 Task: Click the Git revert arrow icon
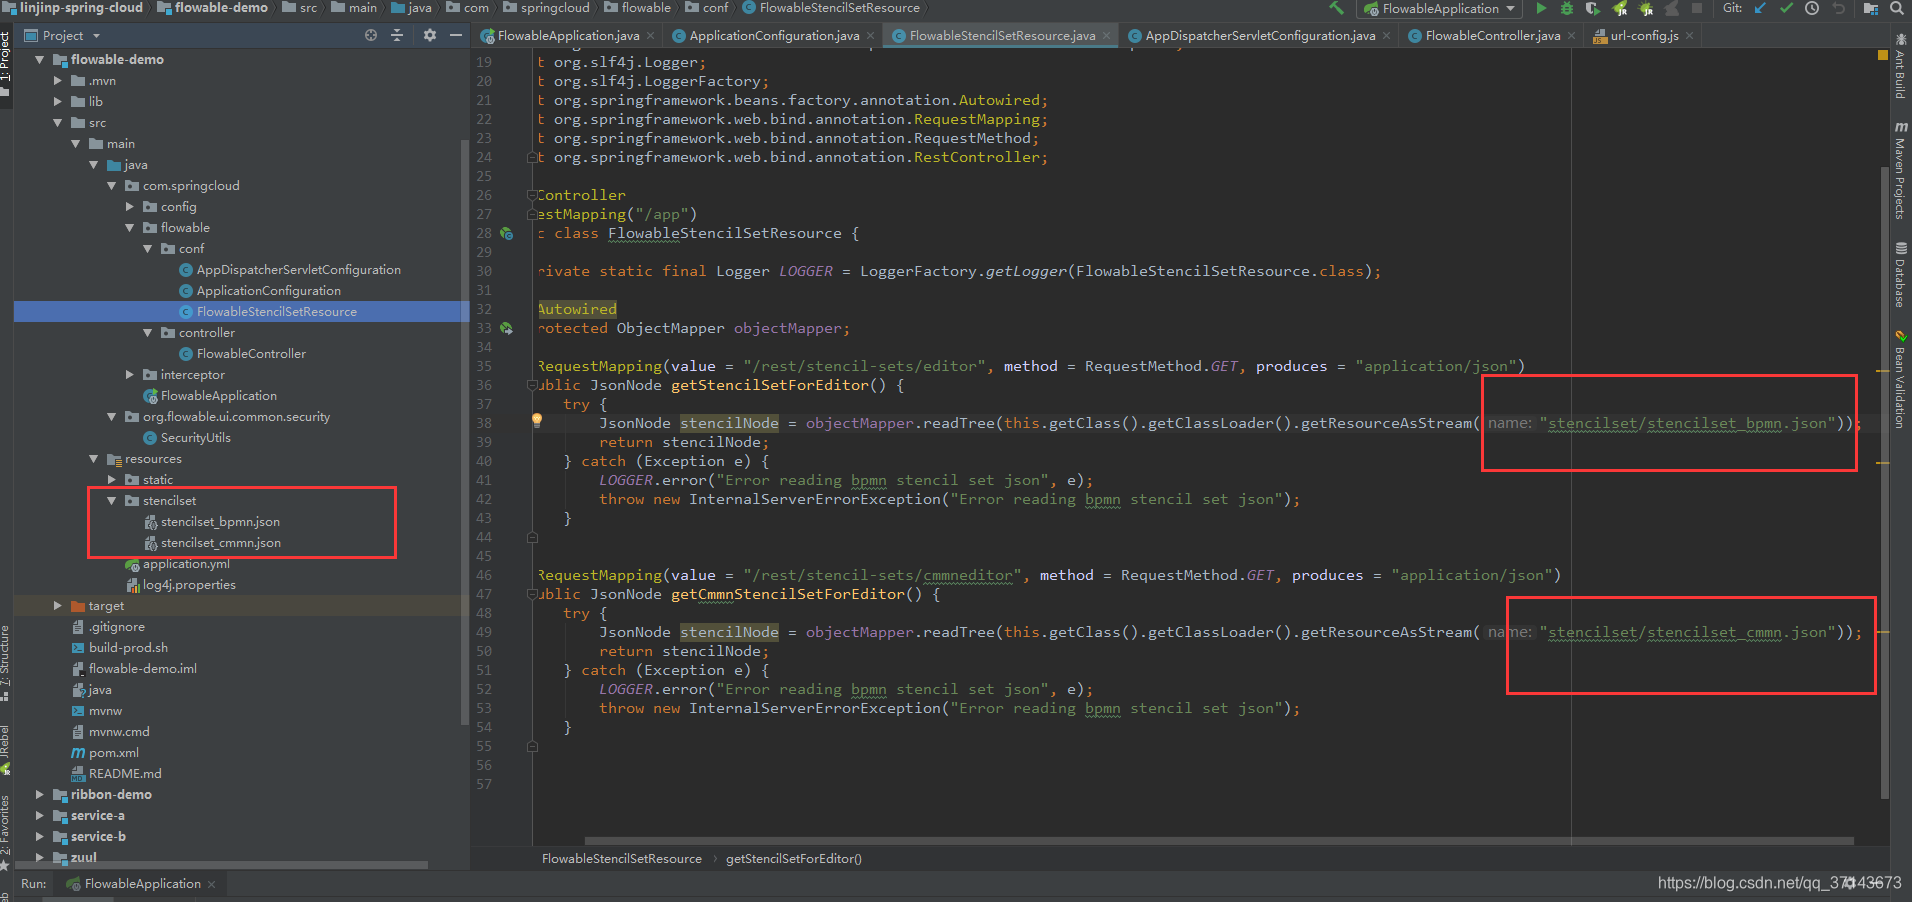1838,8
